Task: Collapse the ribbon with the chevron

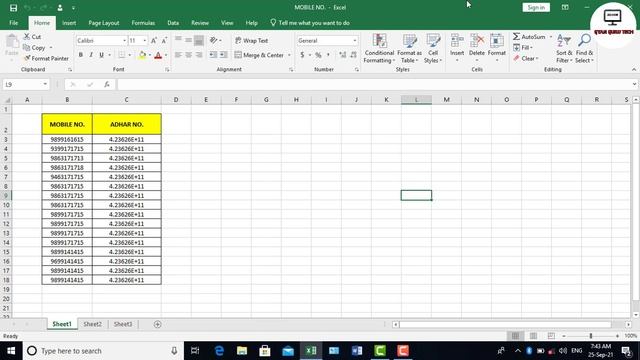Action: point(633,69)
